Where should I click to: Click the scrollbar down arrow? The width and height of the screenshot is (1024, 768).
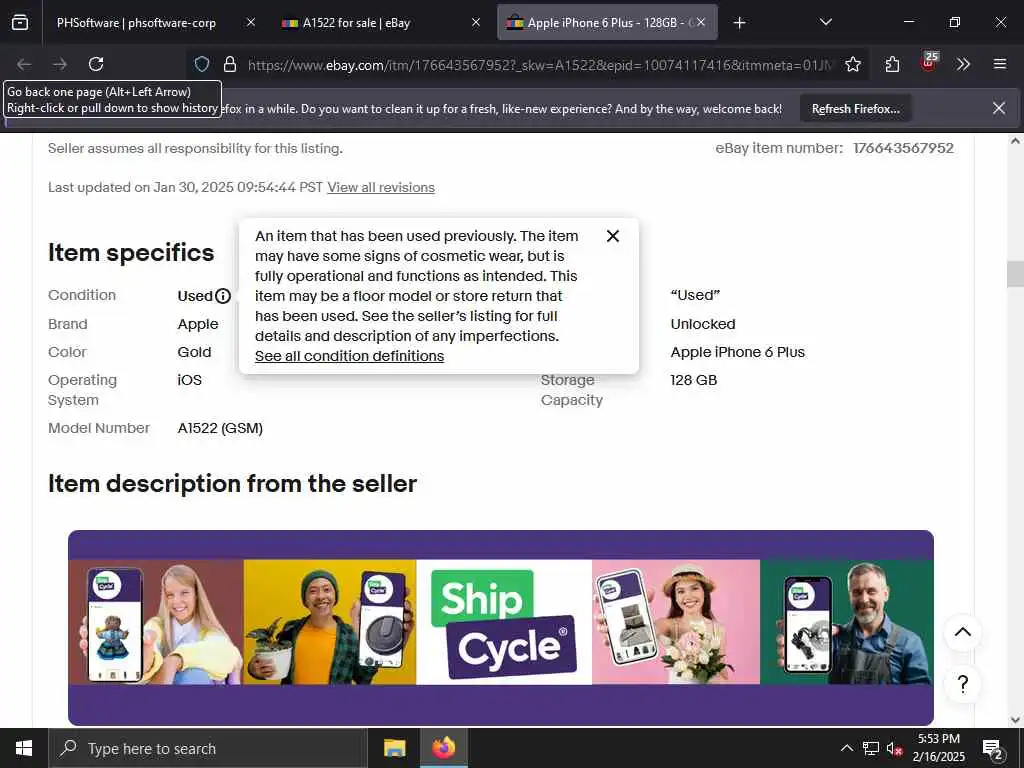click(1015, 720)
